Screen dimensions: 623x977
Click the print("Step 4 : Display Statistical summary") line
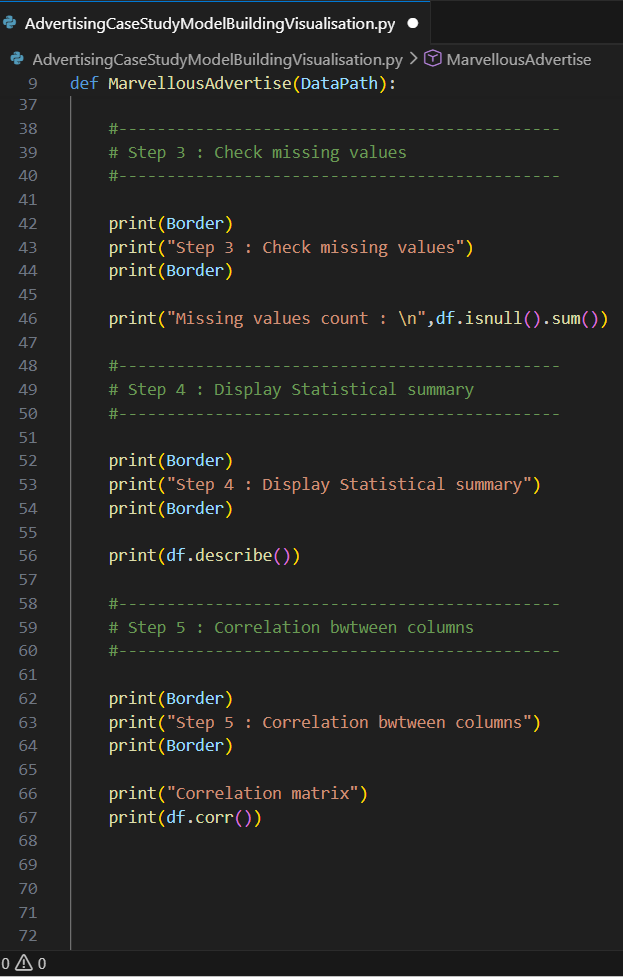coord(325,485)
